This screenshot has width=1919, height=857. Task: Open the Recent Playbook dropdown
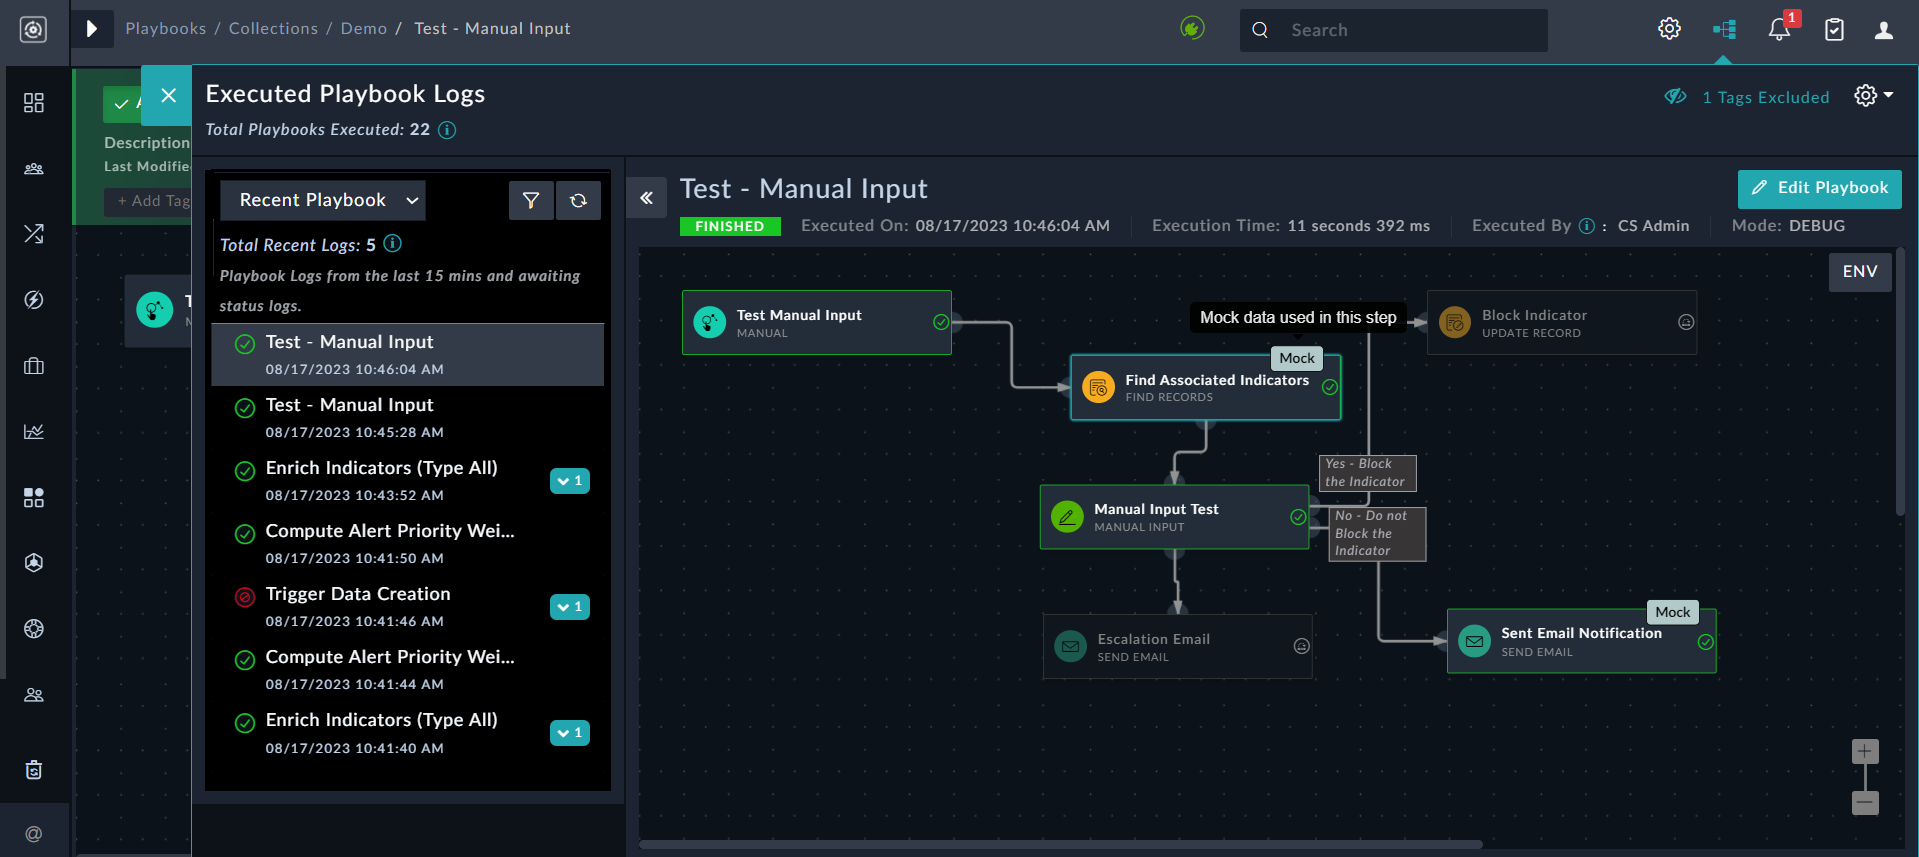pyautogui.click(x=323, y=200)
